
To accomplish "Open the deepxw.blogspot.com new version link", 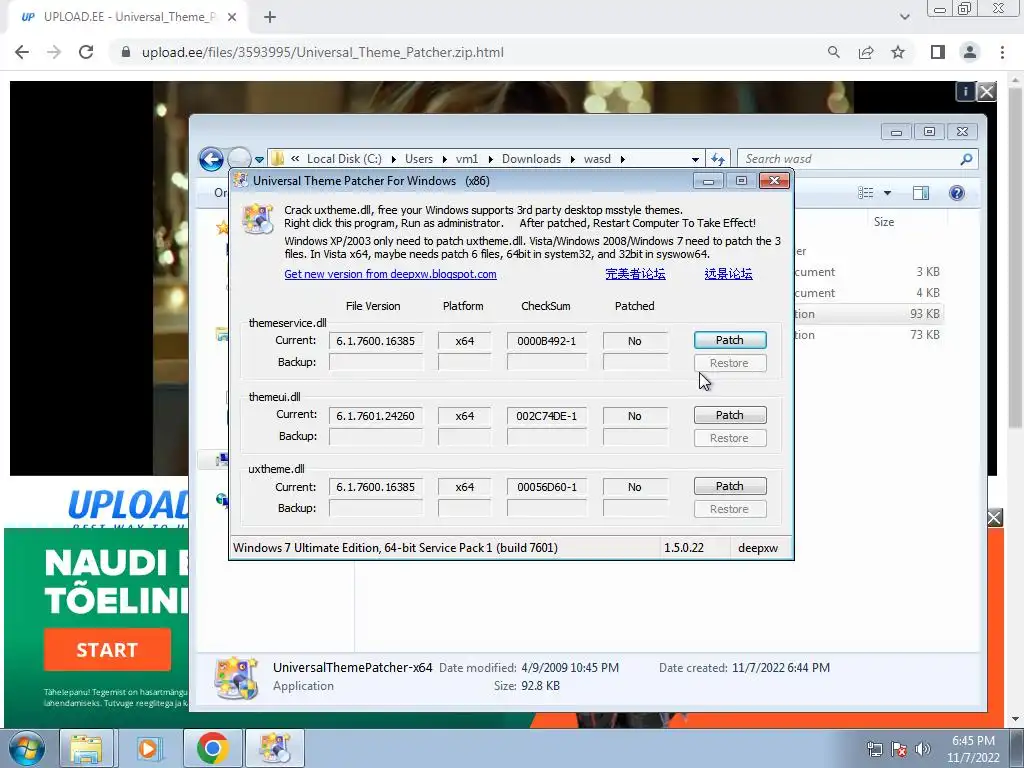I will (390, 274).
